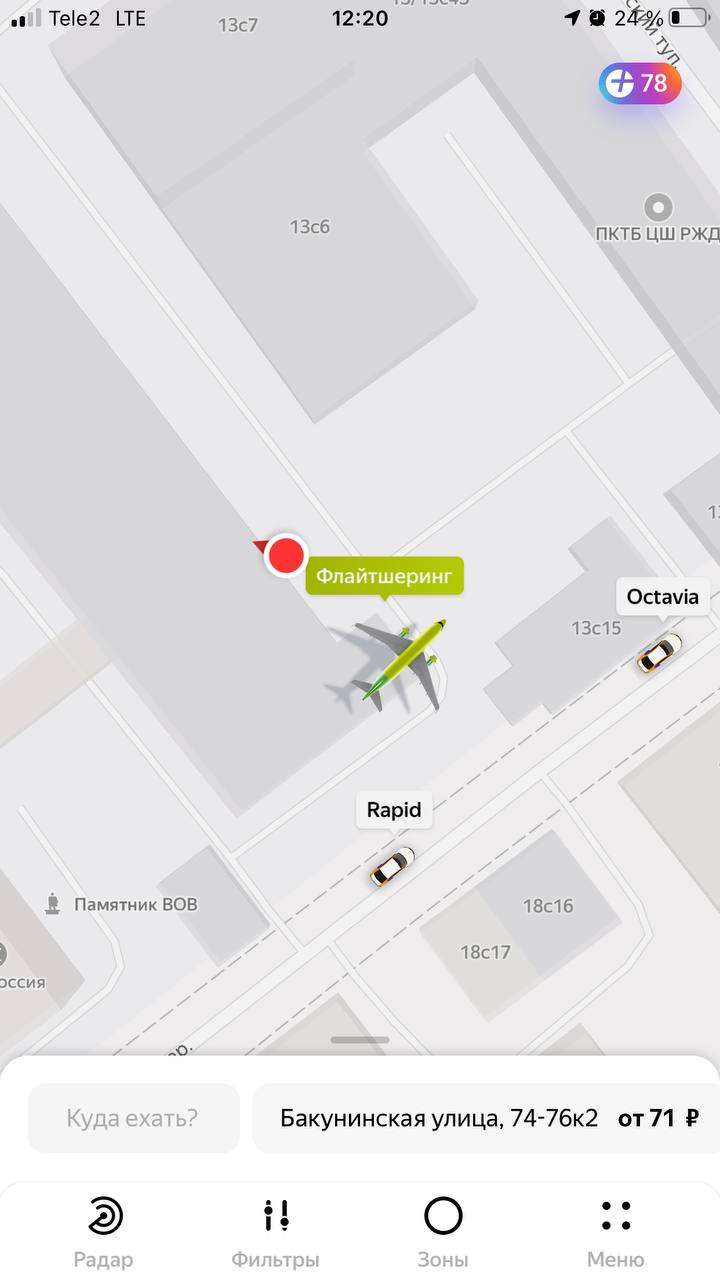Tap building 13с6 on the map

pyautogui.click(x=310, y=227)
